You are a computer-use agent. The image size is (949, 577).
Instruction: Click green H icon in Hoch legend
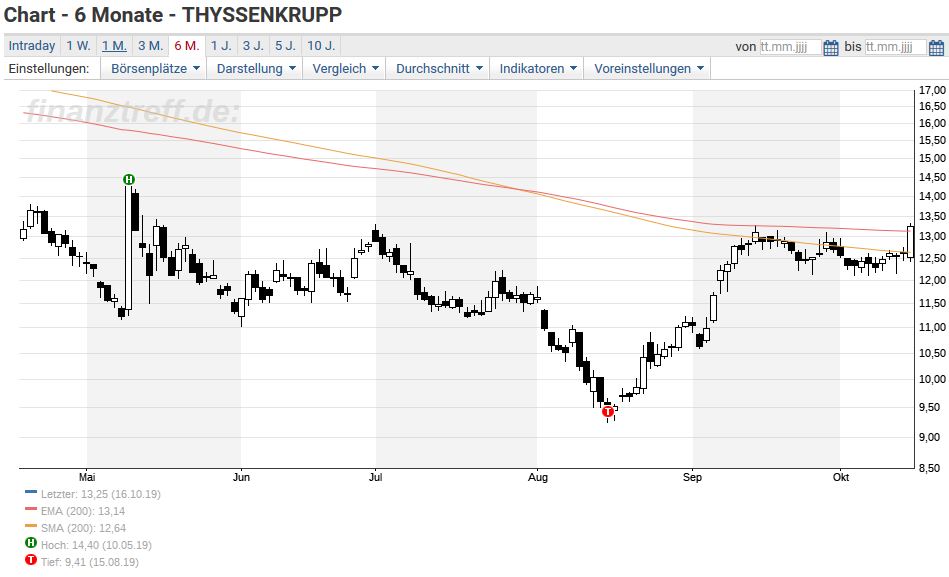pos(31,543)
